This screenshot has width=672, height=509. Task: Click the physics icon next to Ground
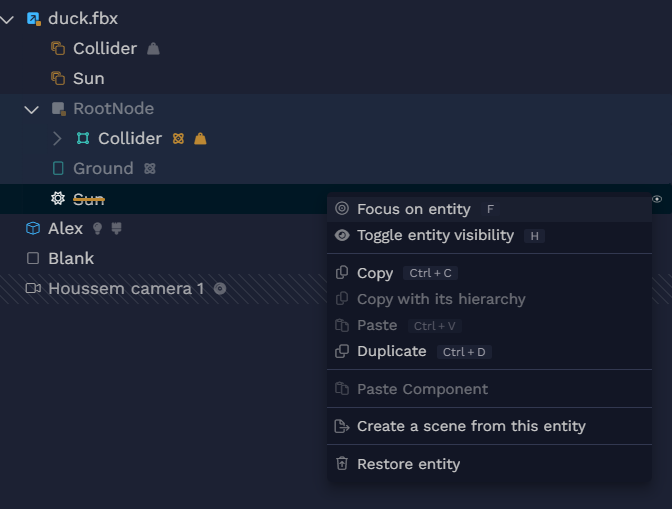[150, 168]
